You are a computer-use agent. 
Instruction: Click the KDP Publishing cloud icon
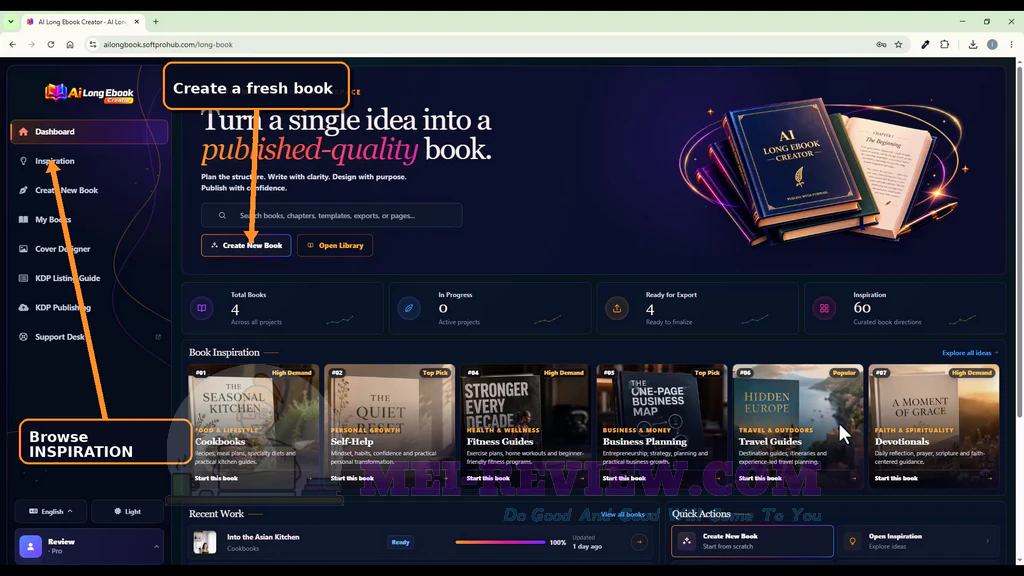[x=24, y=308]
